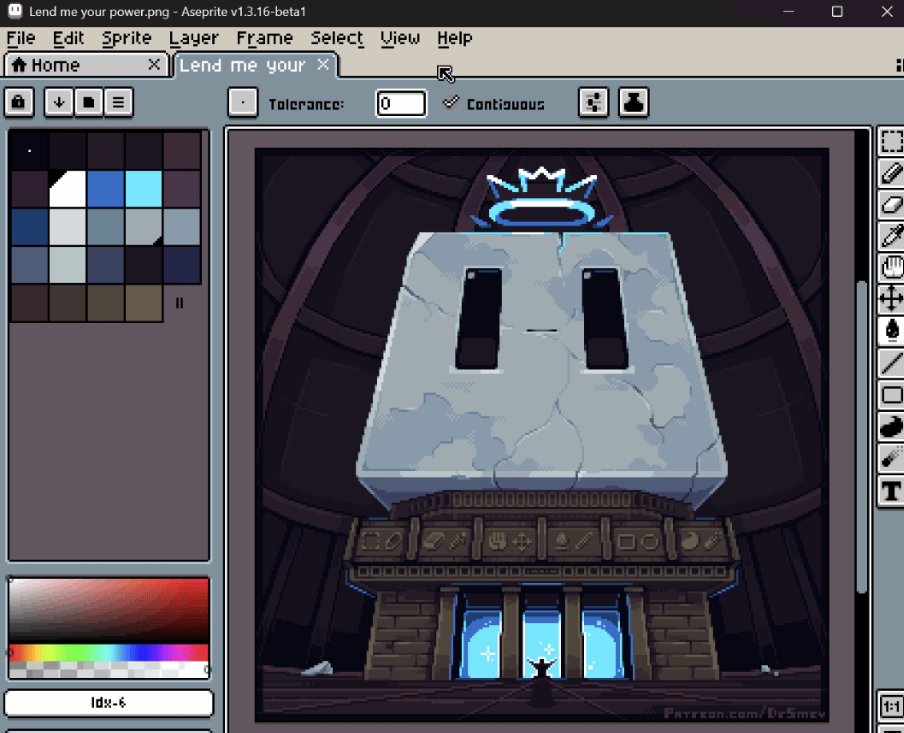Select the Text tool
Image resolution: width=904 pixels, height=733 pixels.
890,491
